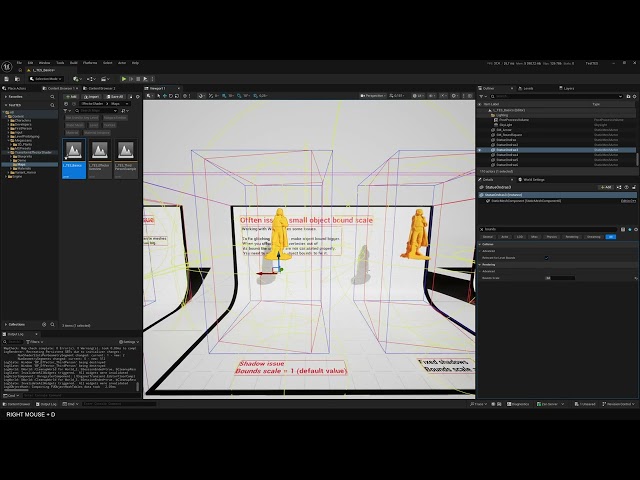Click the Import button in Content Browser
Screen dimensions: 640x480
pyautogui.click(x=91, y=97)
